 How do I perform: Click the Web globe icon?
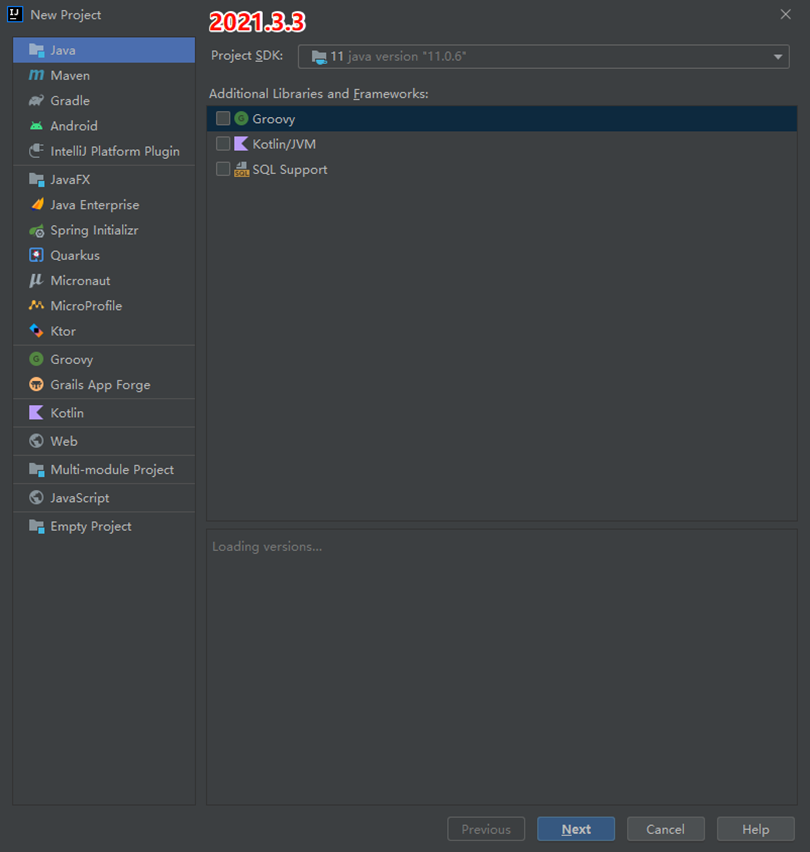point(36,441)
